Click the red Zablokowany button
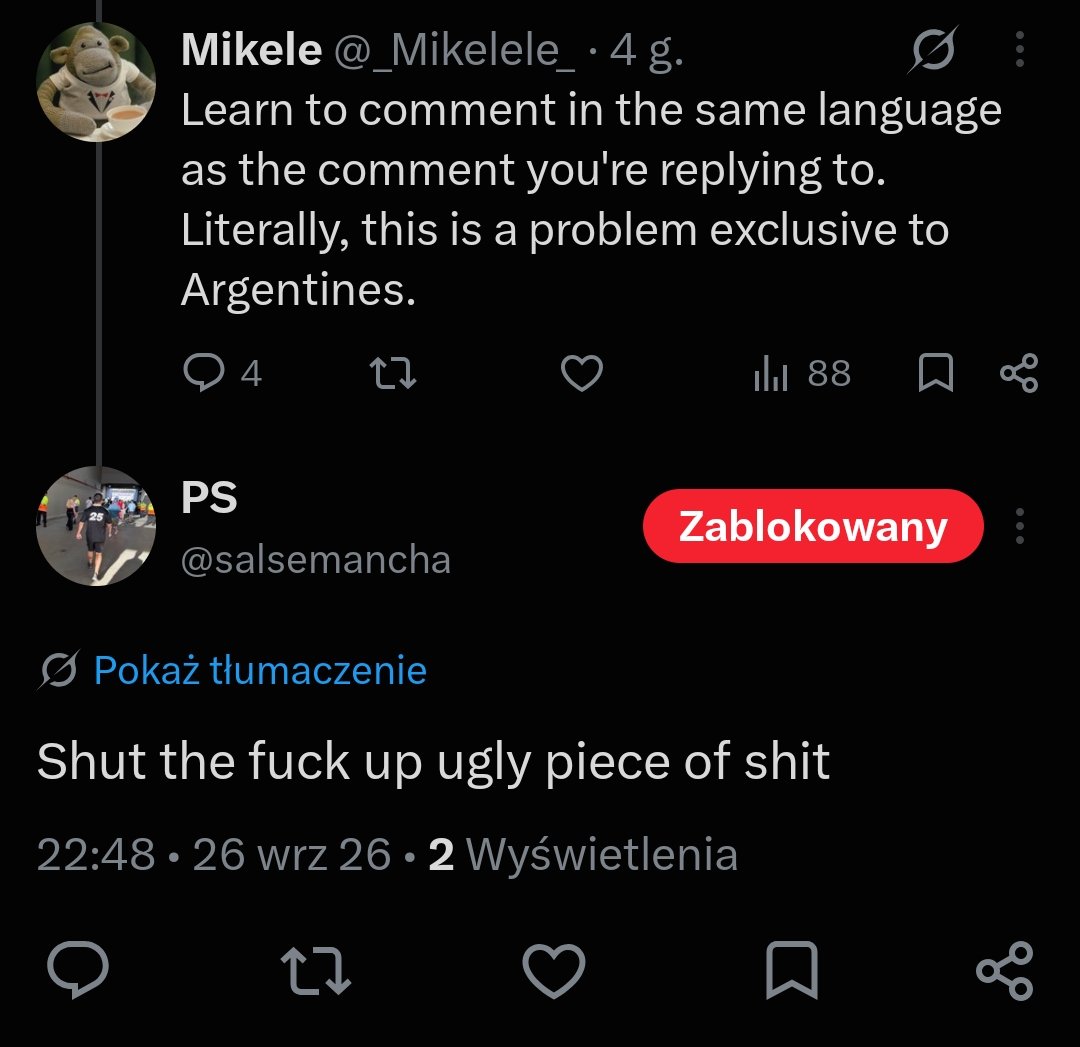 tap(813, 526)
